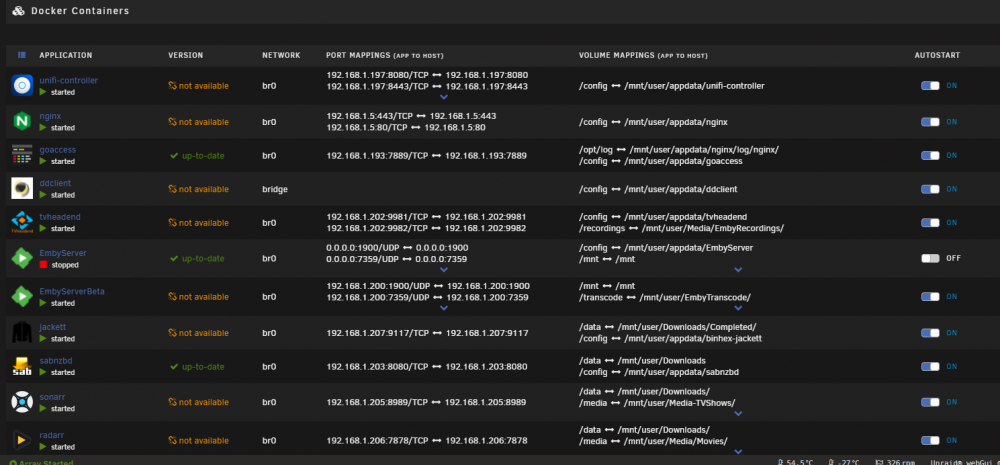1000x465 pixels.
Task: Expand unifi-controller port mappings chevron
Action: 445,97
